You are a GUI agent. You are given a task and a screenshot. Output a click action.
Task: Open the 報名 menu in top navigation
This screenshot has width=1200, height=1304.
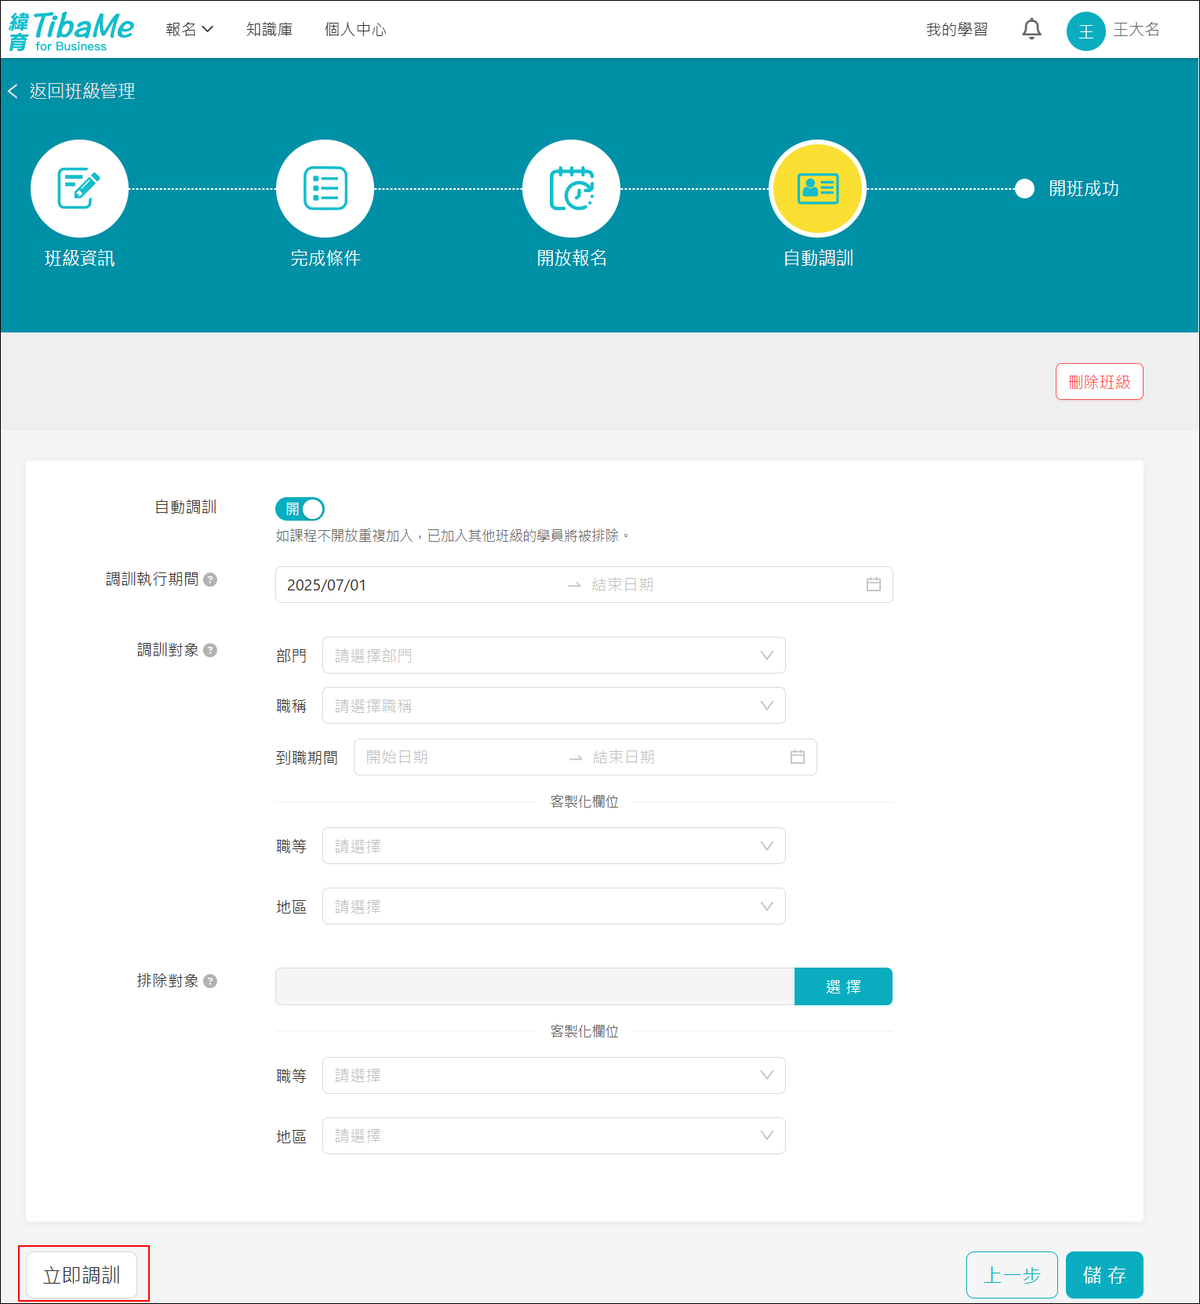click(x=189, y=30)
